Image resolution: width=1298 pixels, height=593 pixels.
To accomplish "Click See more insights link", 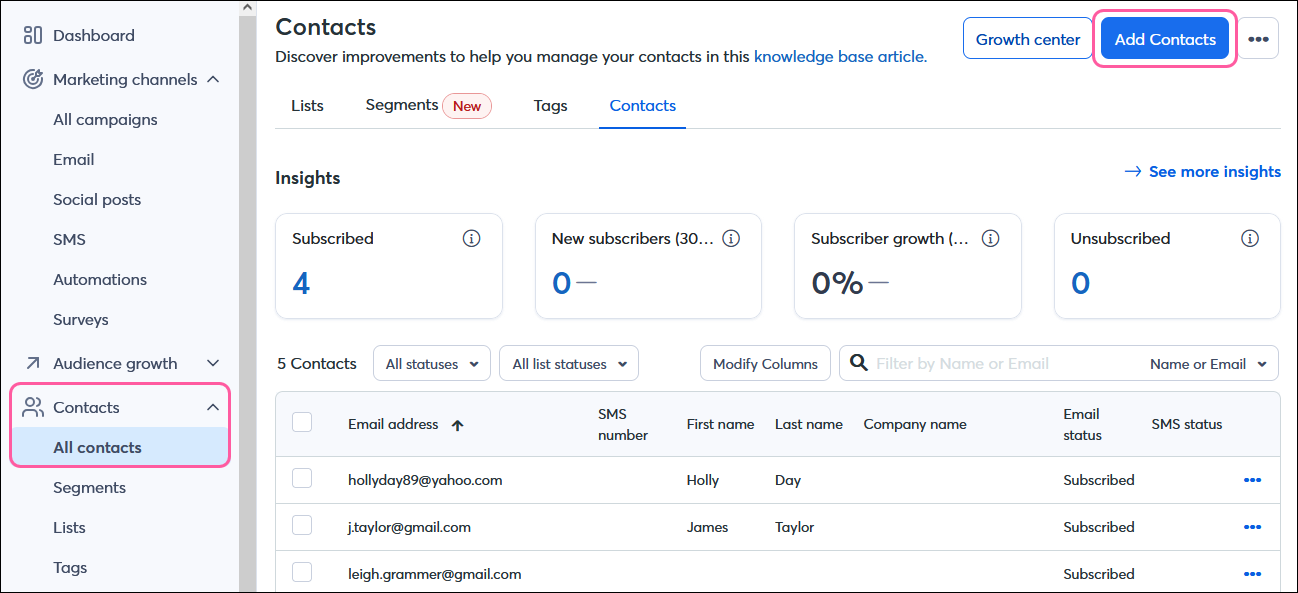I will coord(1214,172).
